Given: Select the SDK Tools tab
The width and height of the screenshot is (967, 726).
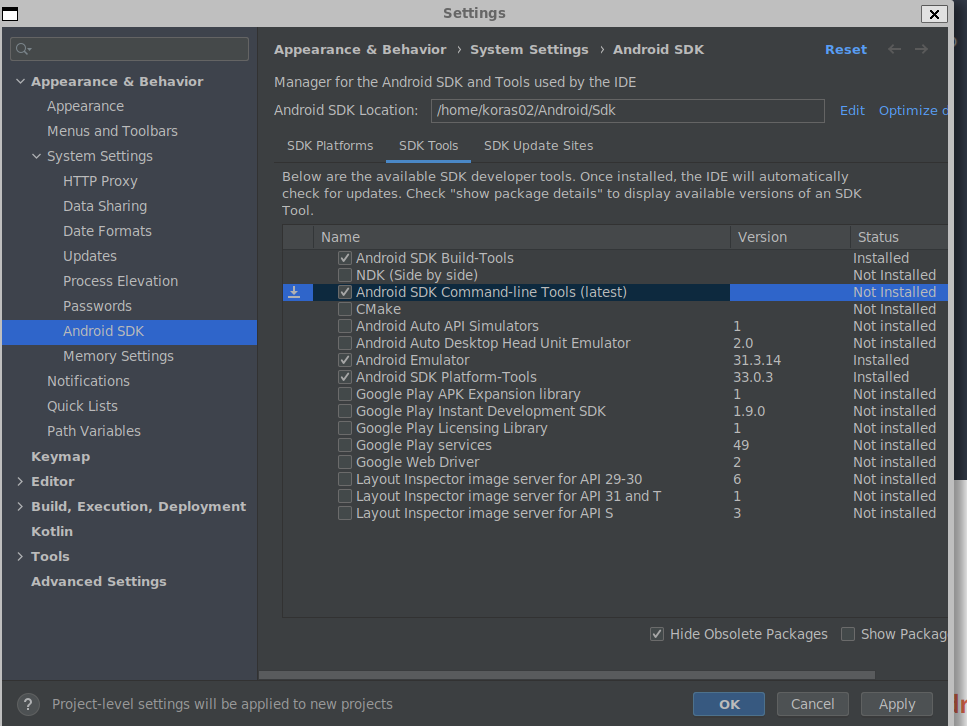Looking at the screenshot, I should [429, 146].
